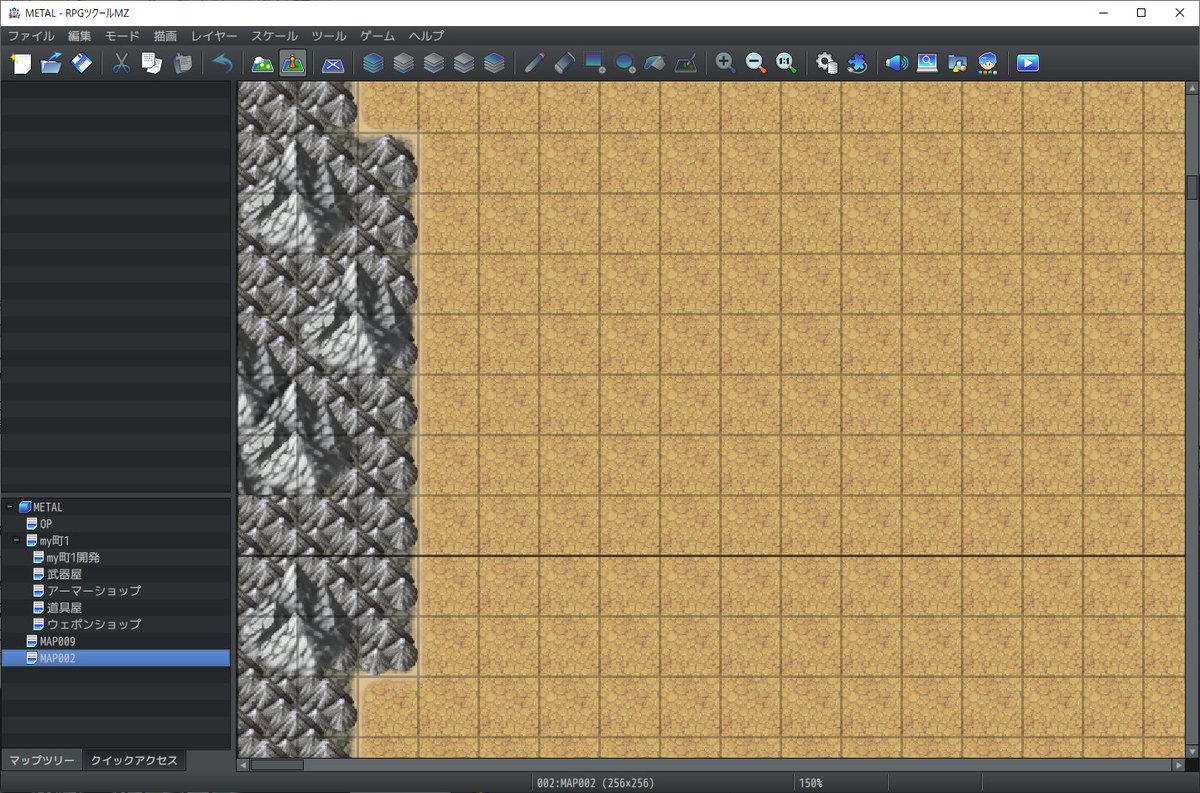Open the Database with the gear icon
The height and width of the screenshot is (793, 1200).
tap(826, 63)
